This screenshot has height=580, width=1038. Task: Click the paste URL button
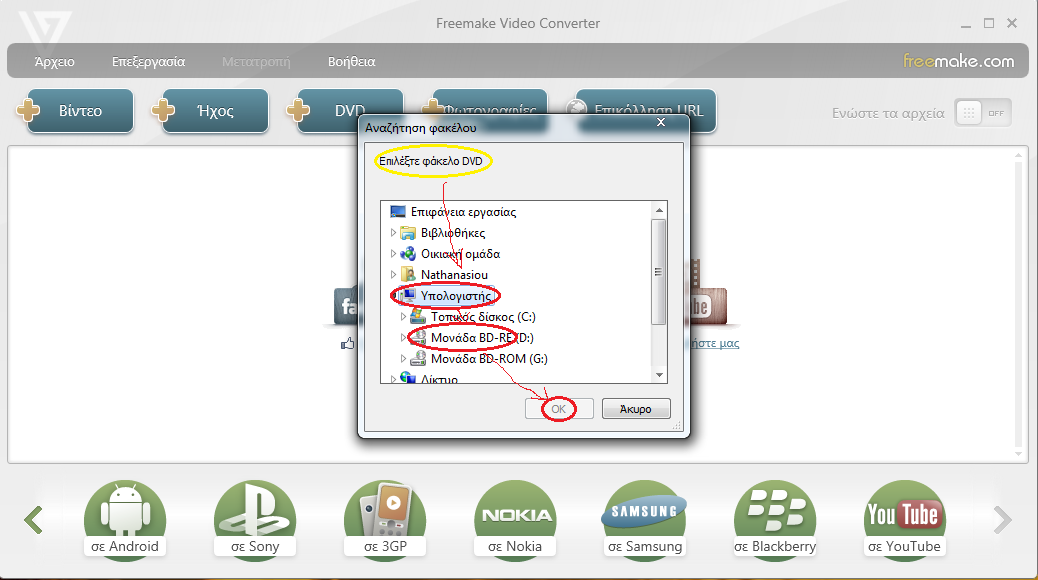point(646,106)
